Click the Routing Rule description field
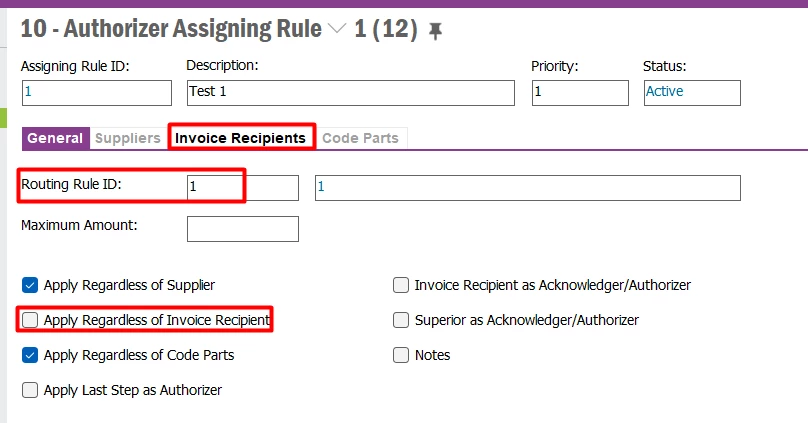 tap(528, 188)
